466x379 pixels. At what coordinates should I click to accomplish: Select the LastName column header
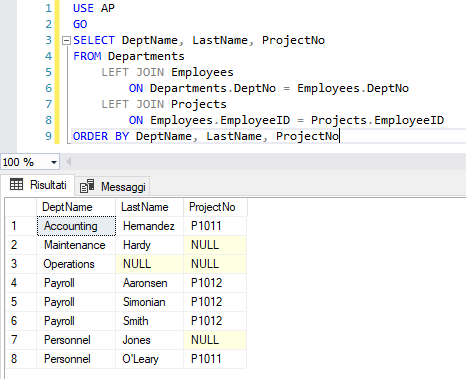tap(149, 207)
